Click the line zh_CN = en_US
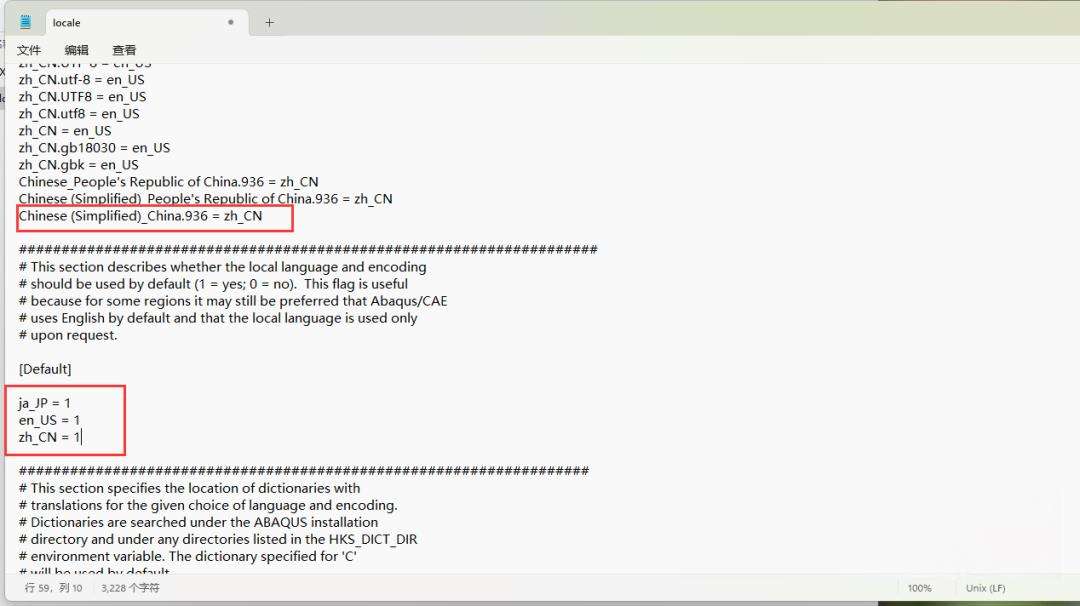 [65, 131]
